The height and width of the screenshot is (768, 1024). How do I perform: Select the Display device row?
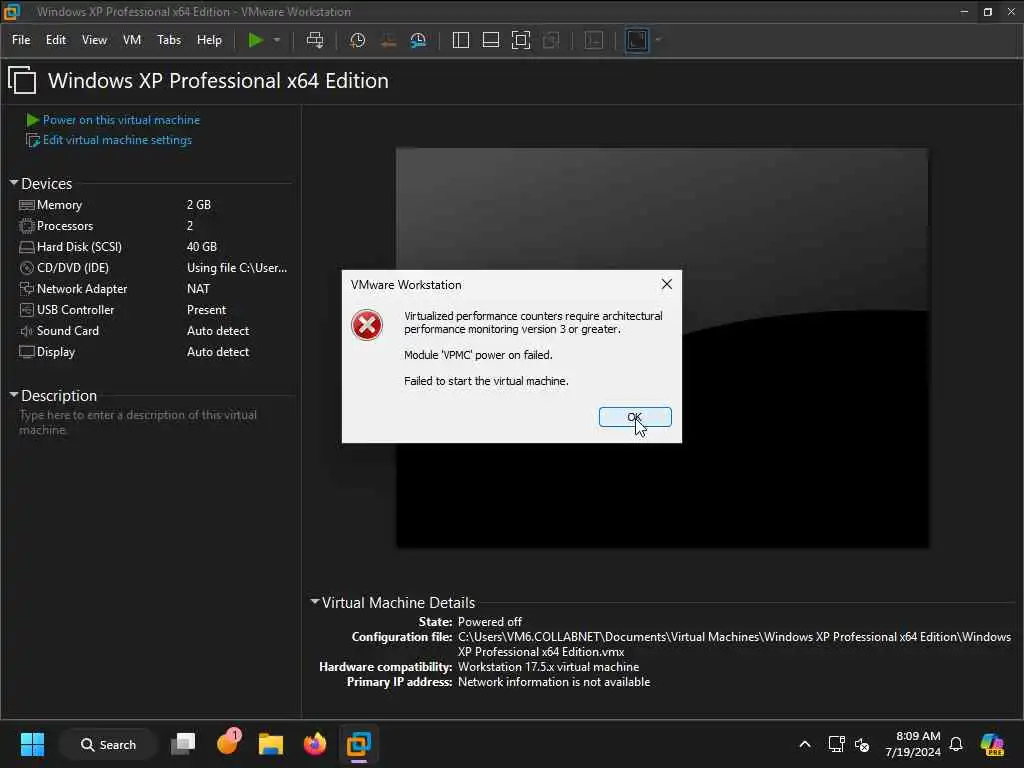point(154,351)
